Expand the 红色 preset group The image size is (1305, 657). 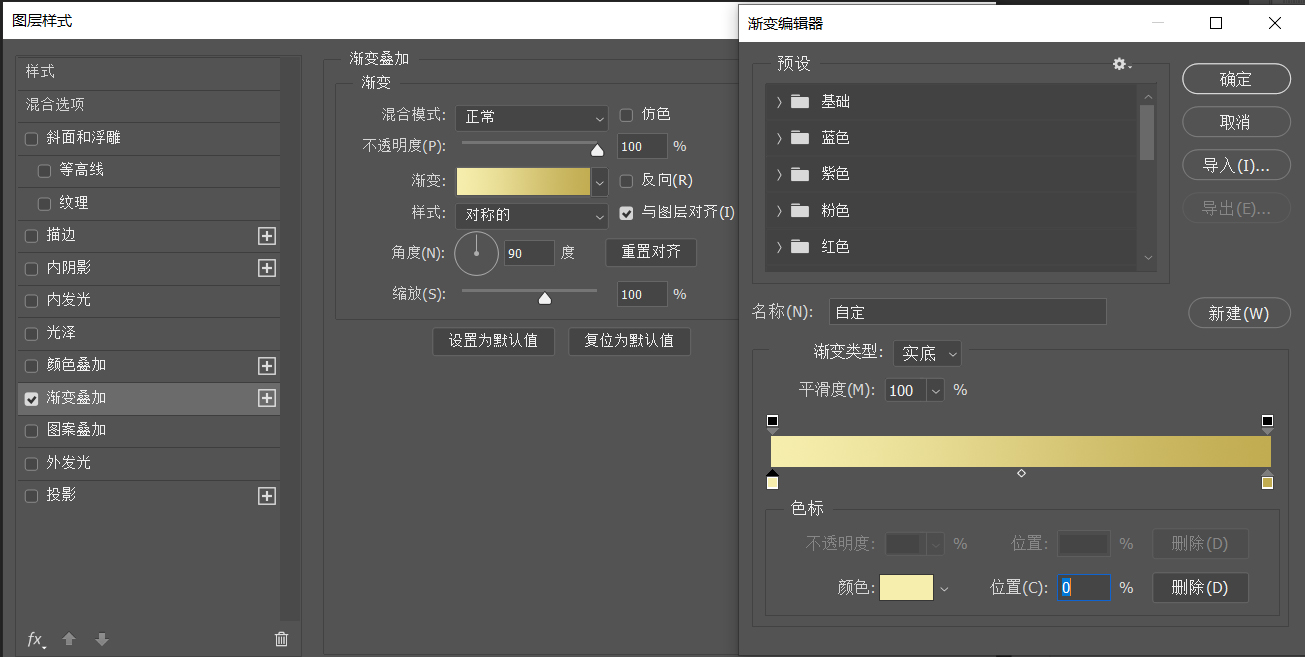(779, 247)
